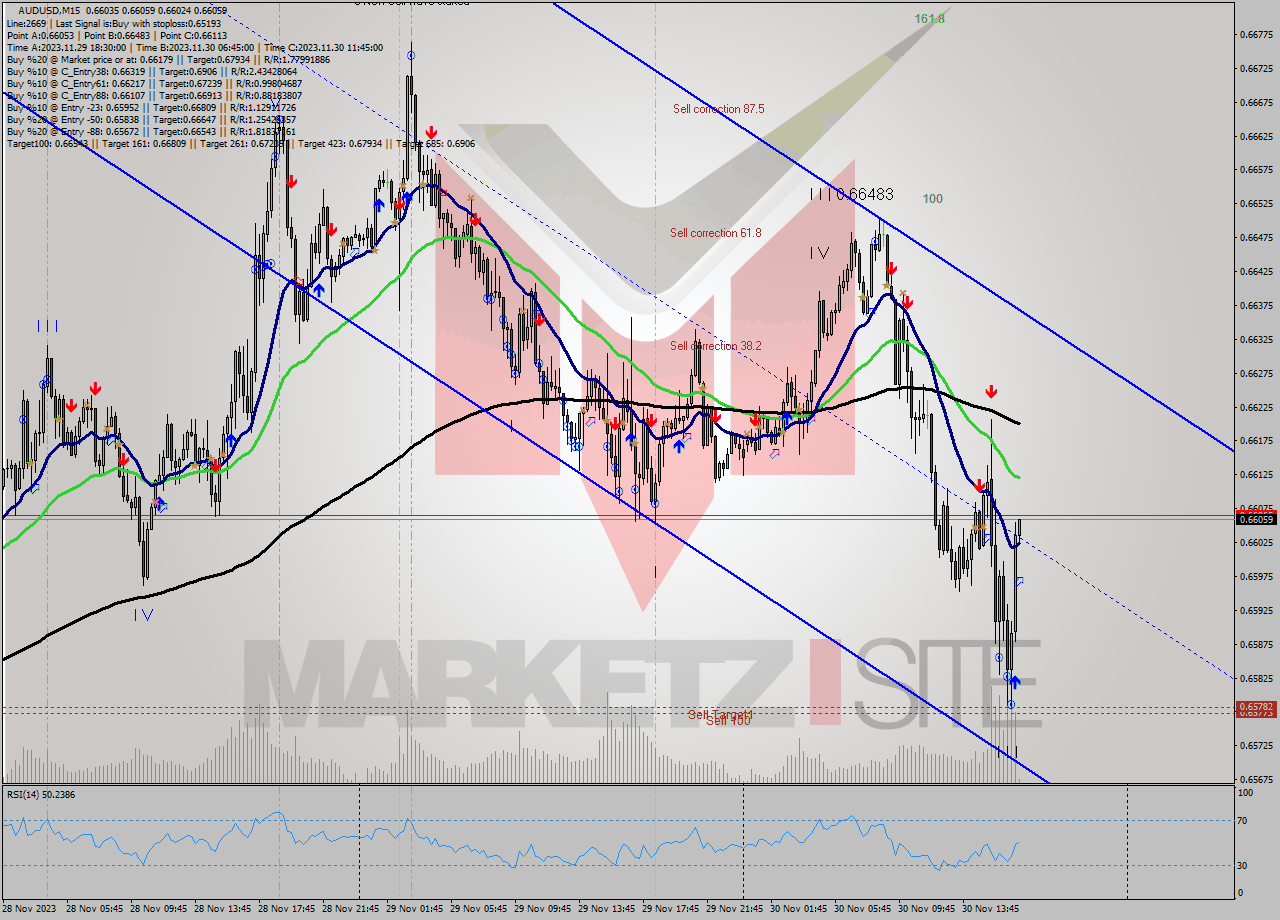Click the current price tag 0.66059

click(x=1256, y=519)
